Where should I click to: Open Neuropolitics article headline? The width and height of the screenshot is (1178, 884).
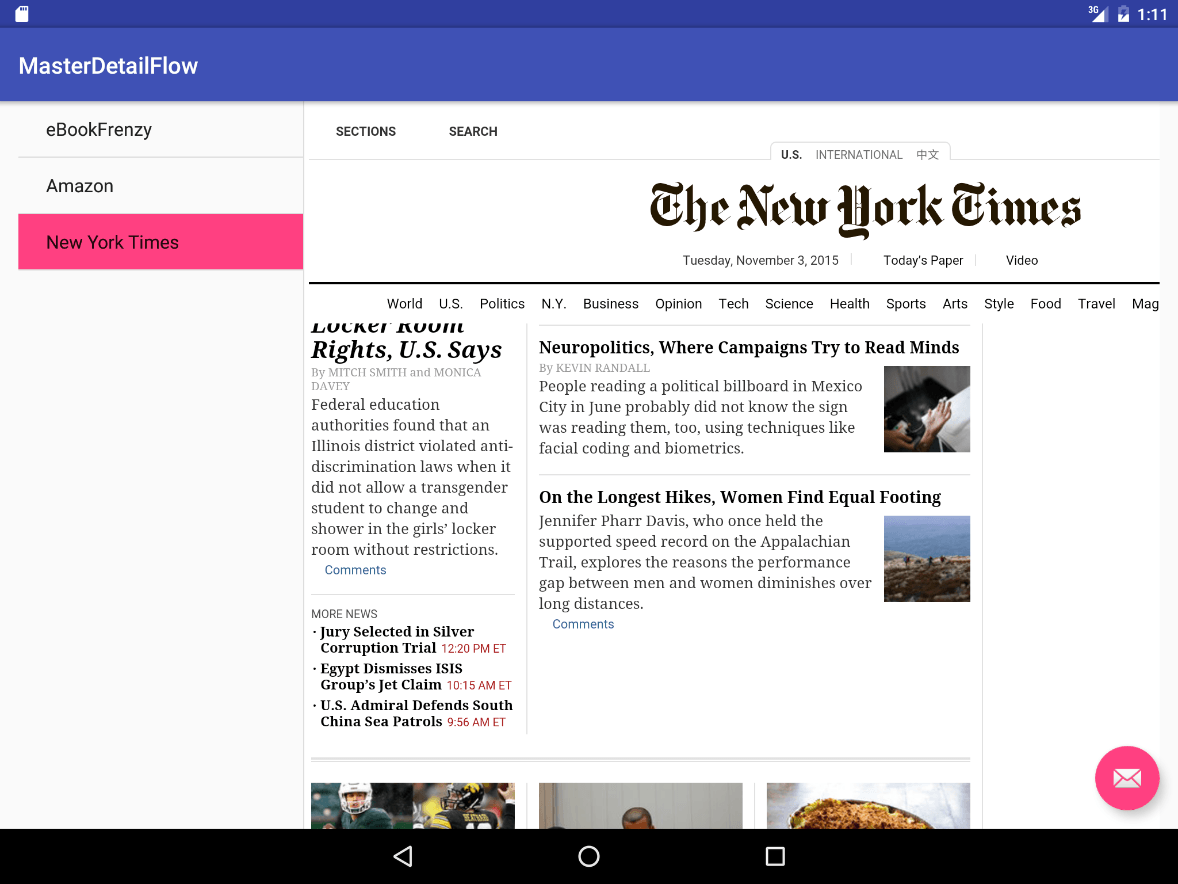pyautogui.click(x=748, y=348)
